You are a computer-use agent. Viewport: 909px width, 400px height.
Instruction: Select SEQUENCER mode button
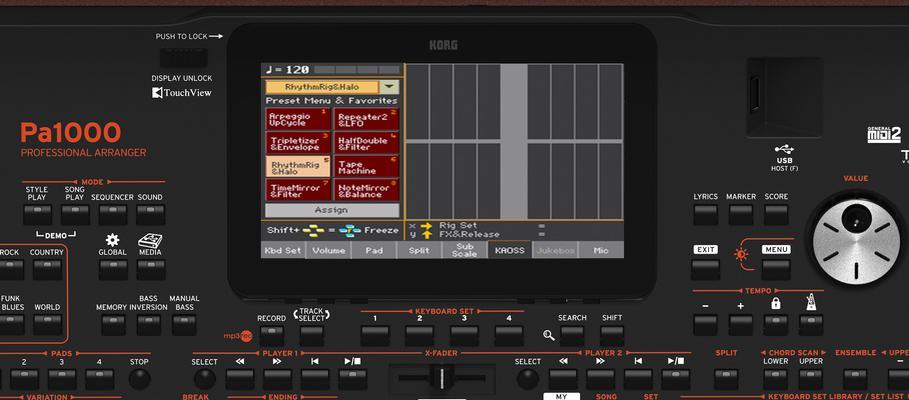(112, 214)
